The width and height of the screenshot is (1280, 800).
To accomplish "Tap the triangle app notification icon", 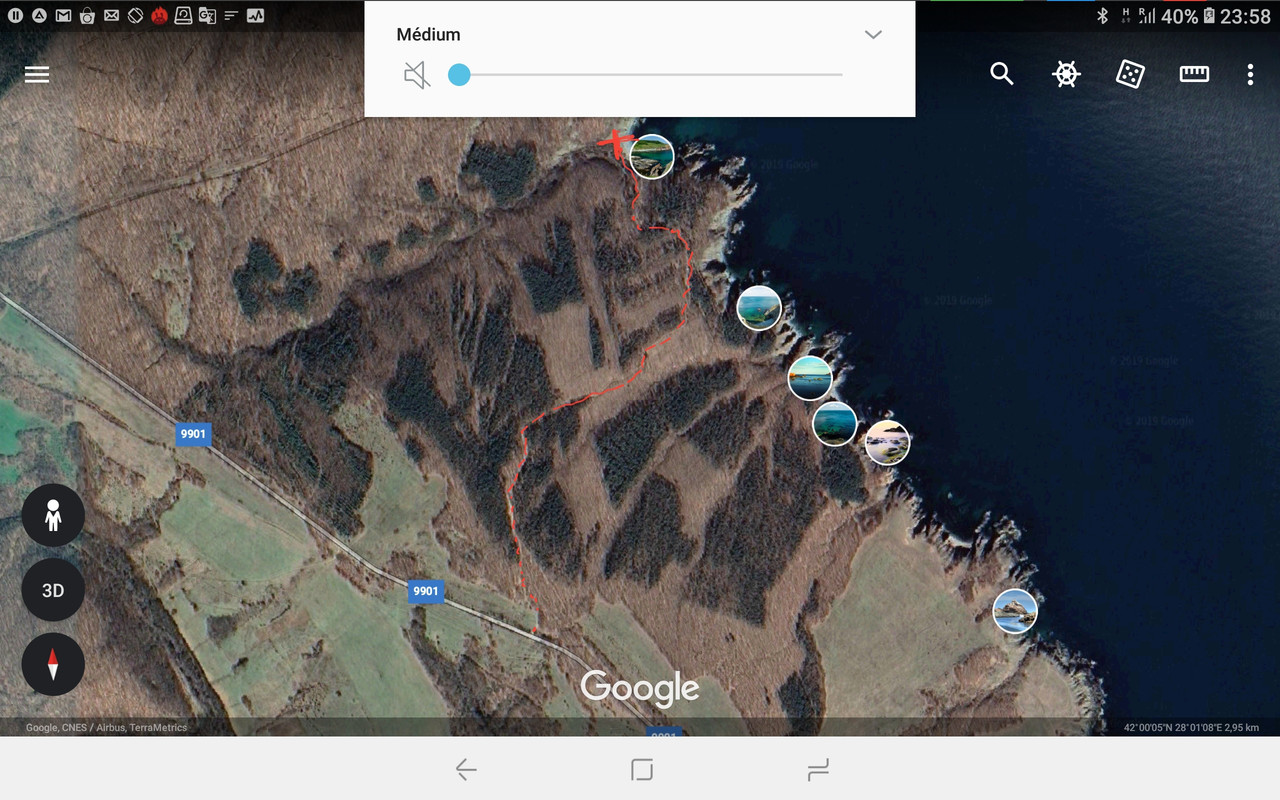I will (39, 16).
